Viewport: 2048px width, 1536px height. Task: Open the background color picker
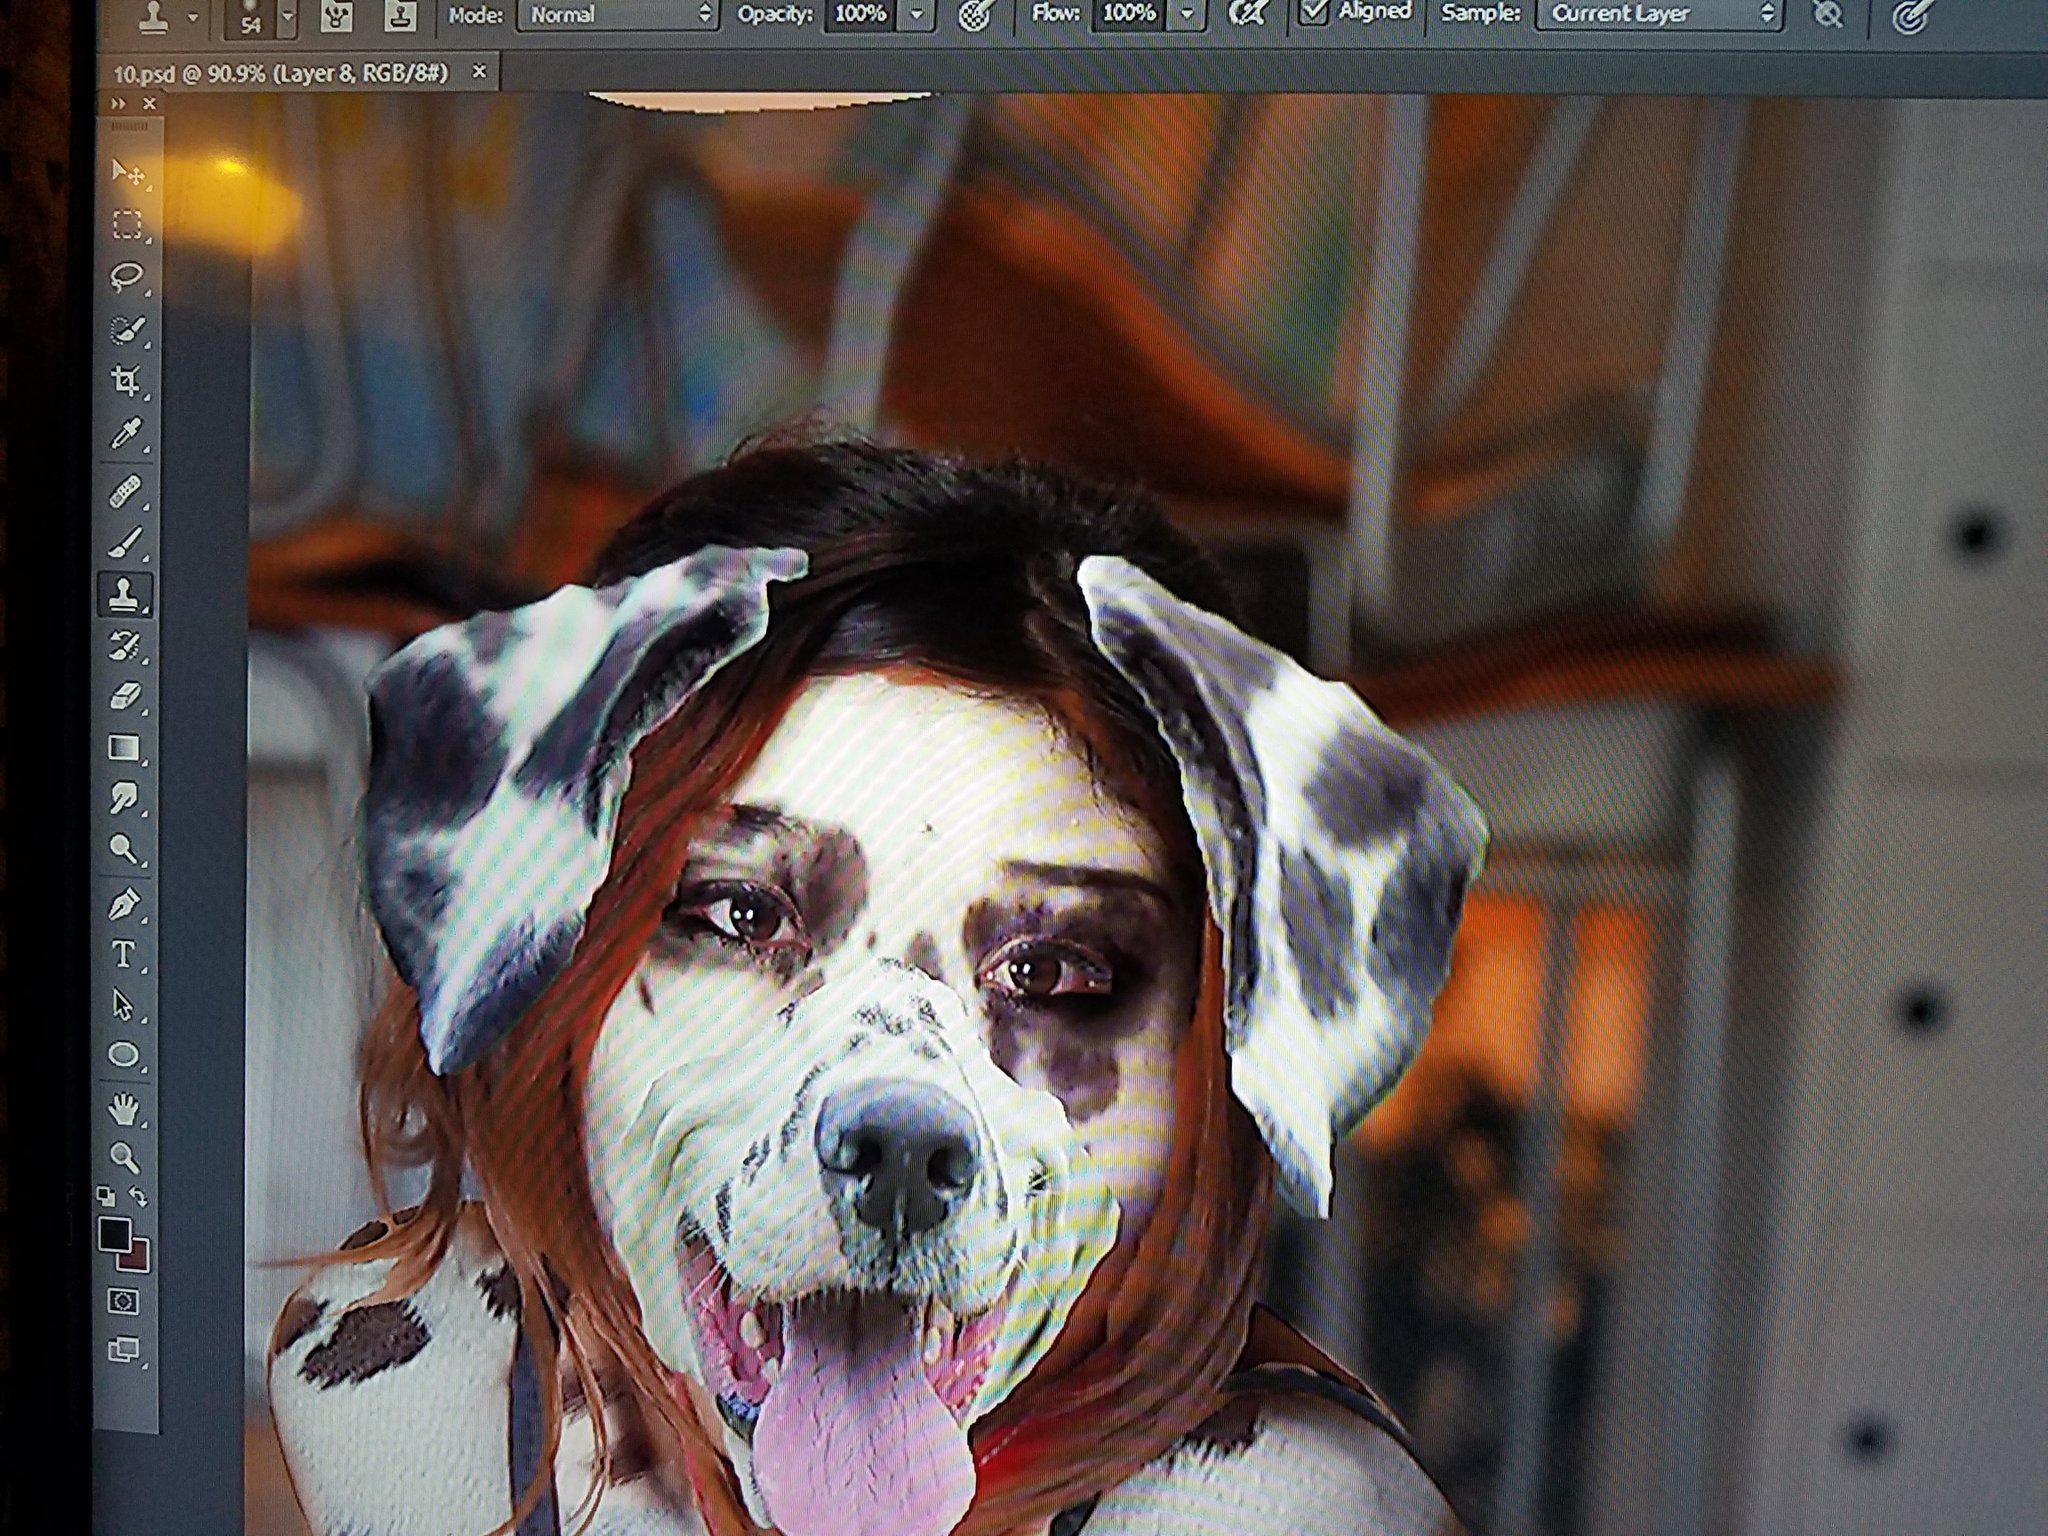(138, 1259)
